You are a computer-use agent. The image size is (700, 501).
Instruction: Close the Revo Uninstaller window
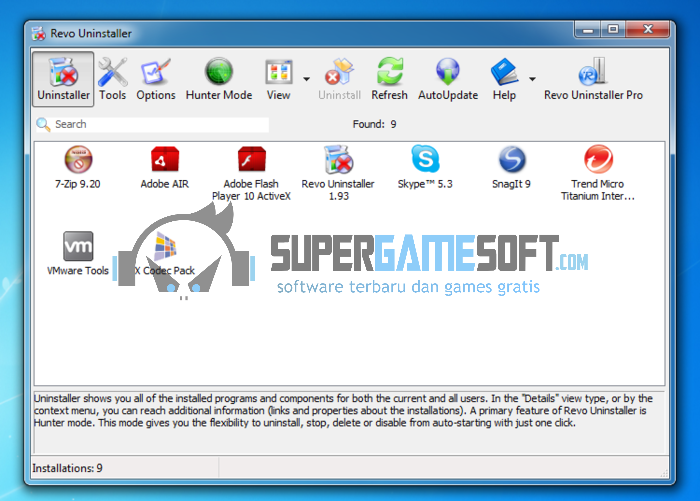click(648, 30)
